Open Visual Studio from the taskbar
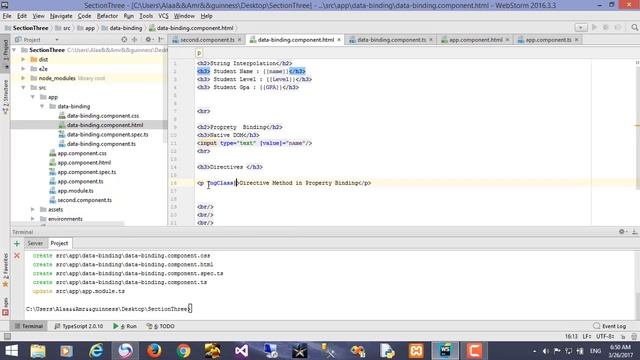 [241, 351]
